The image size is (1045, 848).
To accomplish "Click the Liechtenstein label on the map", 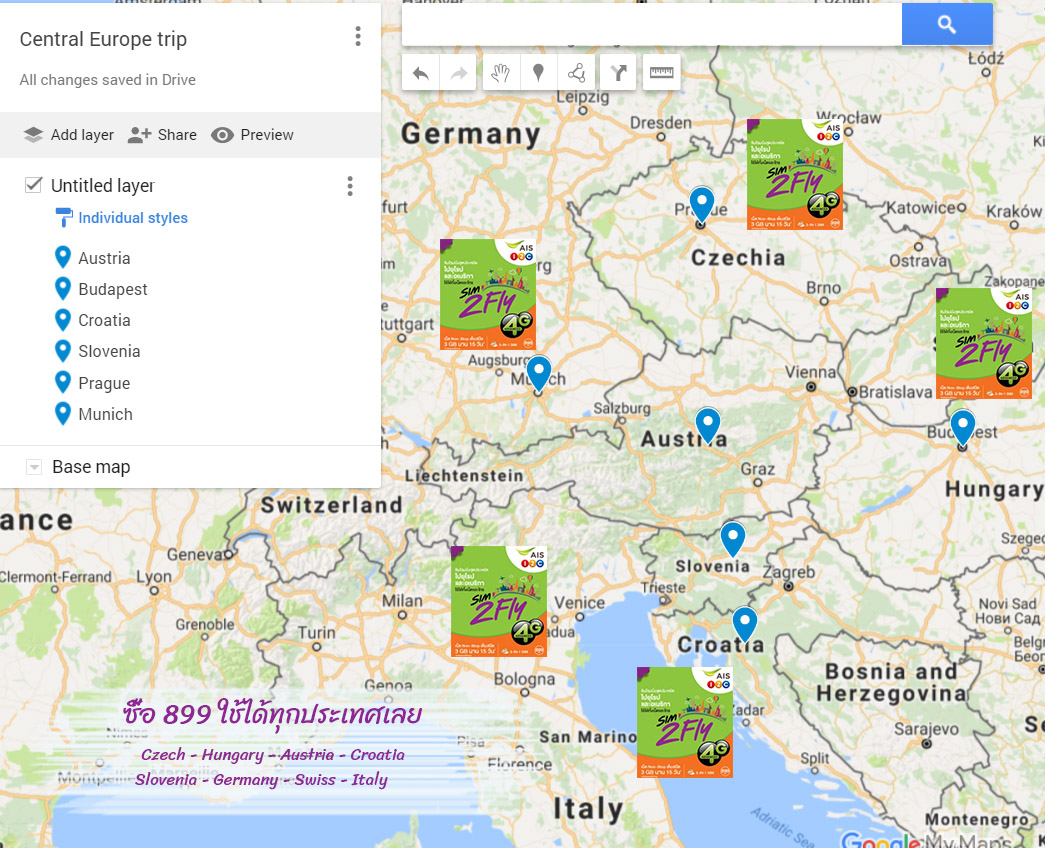I will click(464, 475).
